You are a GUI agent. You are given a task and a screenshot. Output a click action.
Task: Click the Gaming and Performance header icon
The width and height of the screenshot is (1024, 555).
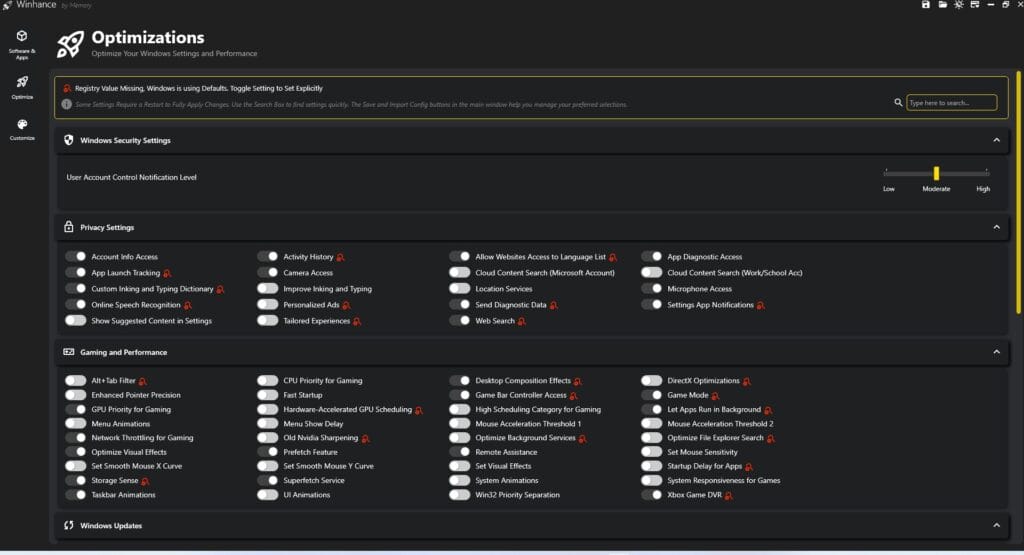click(69, 352)
